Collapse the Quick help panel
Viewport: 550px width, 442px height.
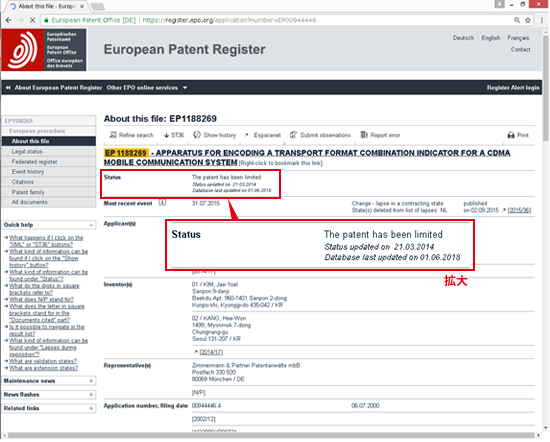91,225
